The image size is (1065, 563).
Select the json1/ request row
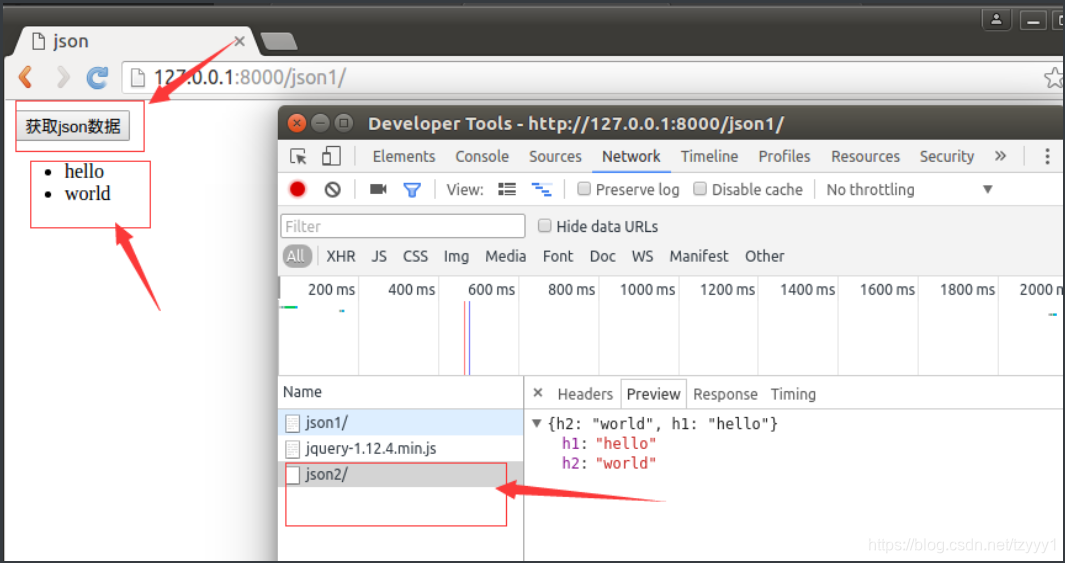[401, 422]
